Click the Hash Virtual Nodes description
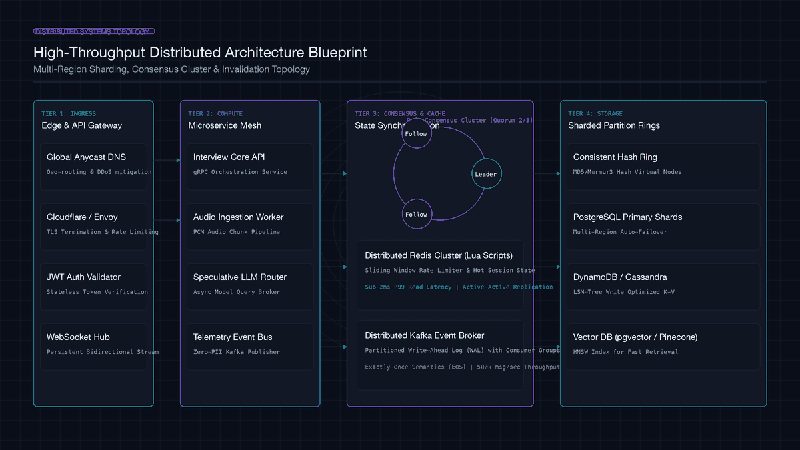Viewport: 800px width, 450px height. click(627, 172)
